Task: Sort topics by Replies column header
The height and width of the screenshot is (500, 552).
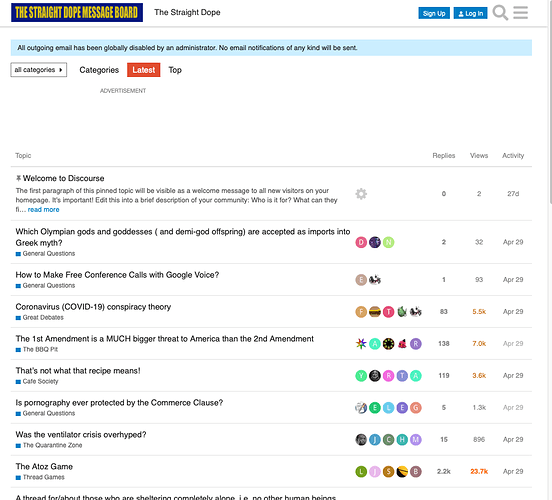Action: [x=444, y=156]
